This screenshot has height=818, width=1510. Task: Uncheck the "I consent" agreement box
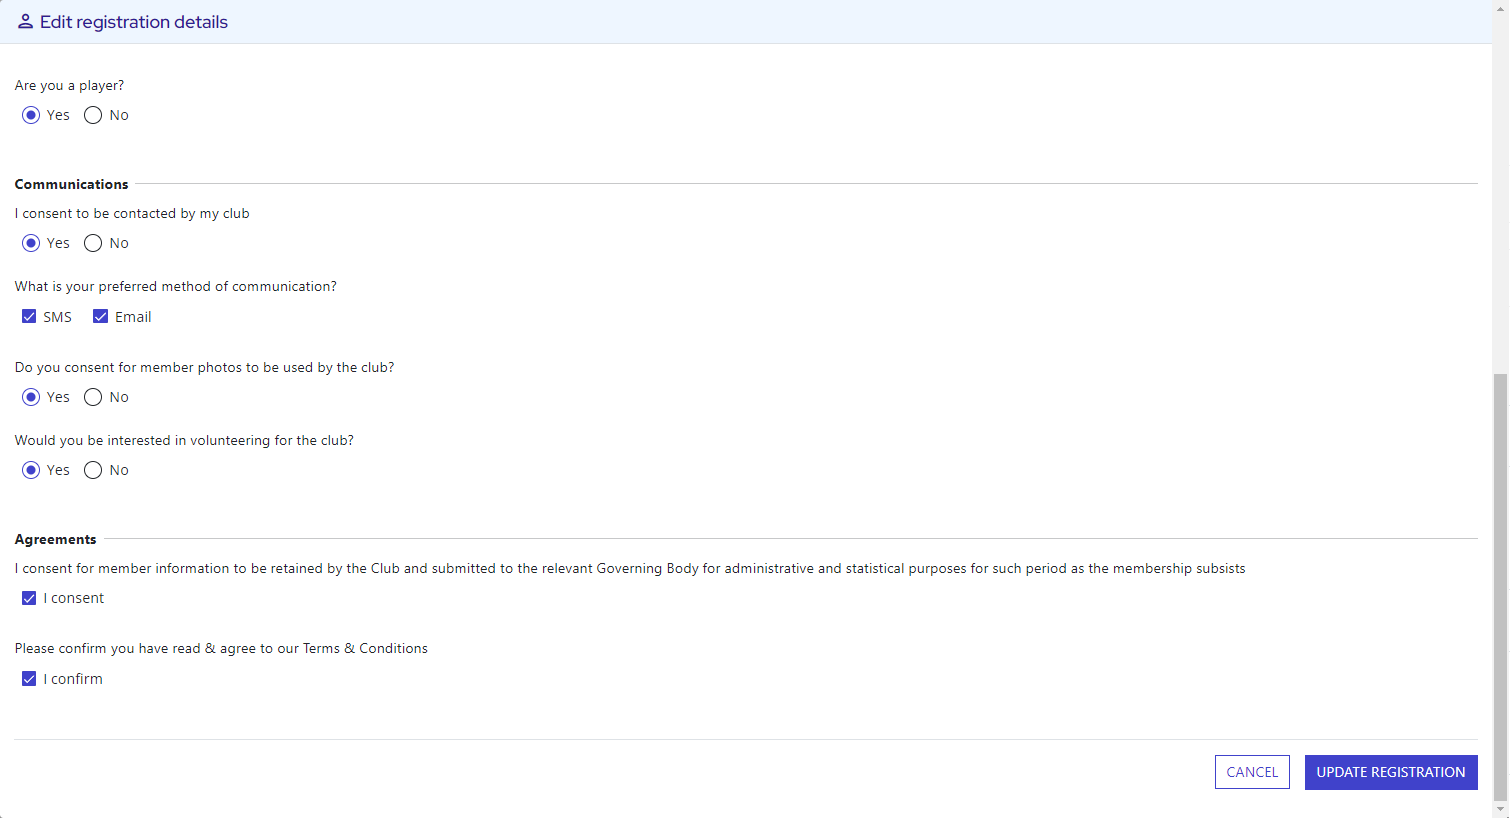[29, 598]
